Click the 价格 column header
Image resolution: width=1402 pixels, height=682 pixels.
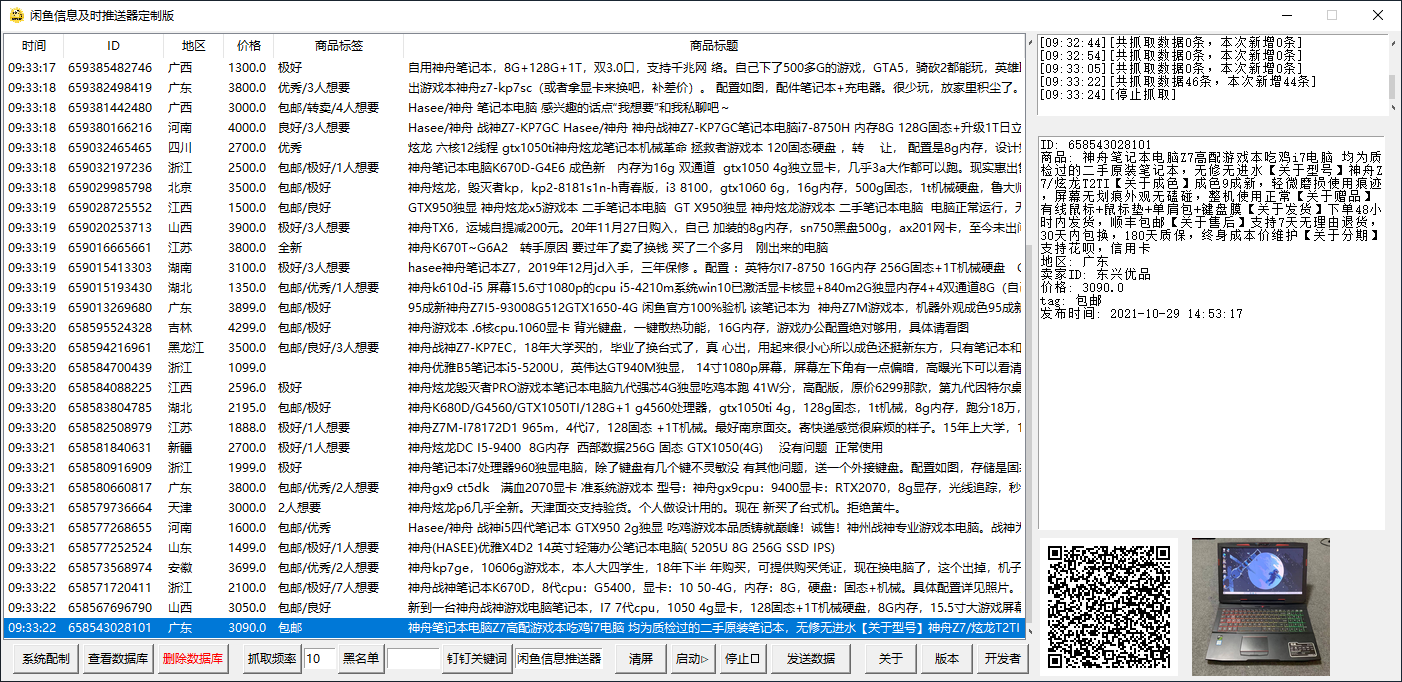248,46
